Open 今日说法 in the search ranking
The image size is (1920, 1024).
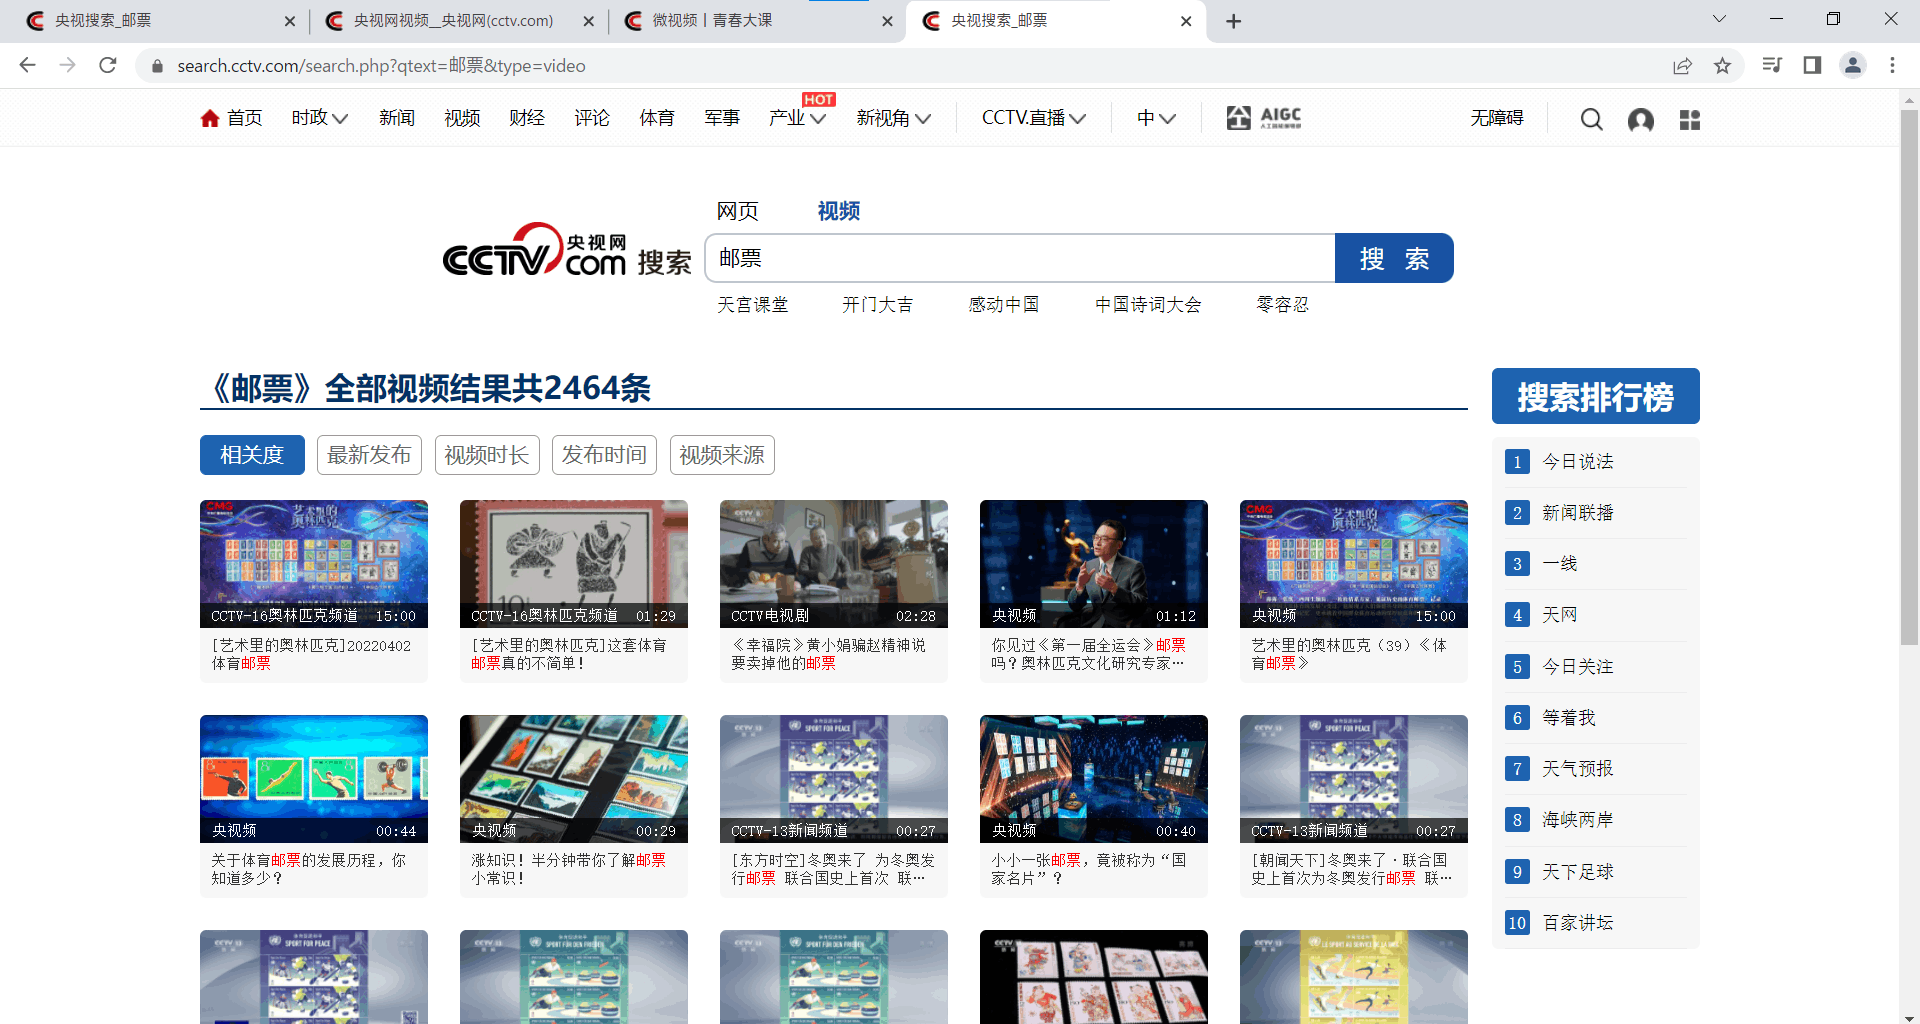coord(1578,461)
